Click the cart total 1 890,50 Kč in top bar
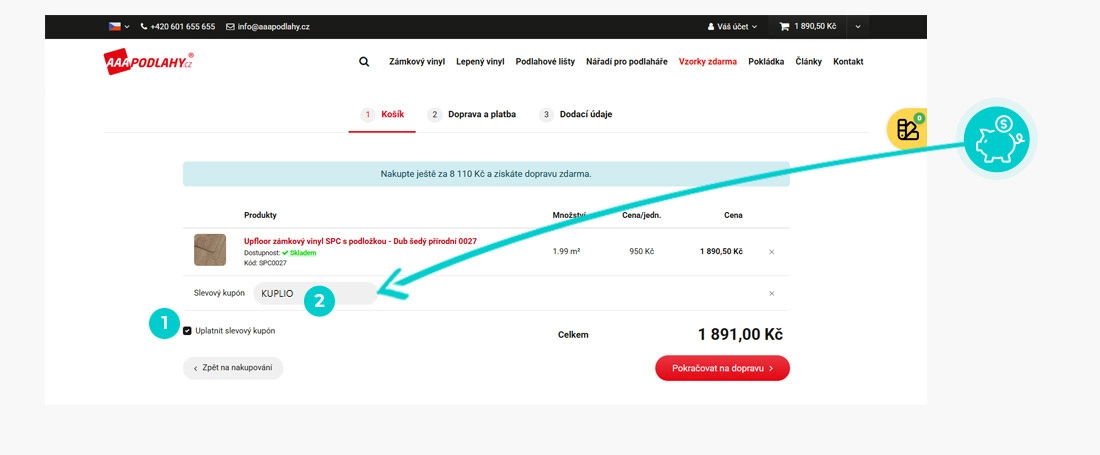 pyautogui.click(x=815, y=27)
